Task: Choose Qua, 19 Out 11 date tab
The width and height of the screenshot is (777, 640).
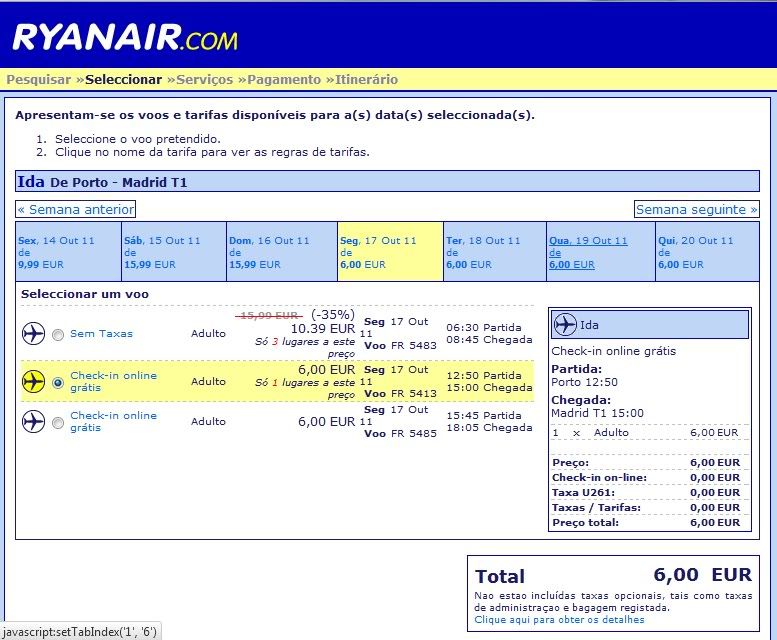Action: tap(601, 252)
